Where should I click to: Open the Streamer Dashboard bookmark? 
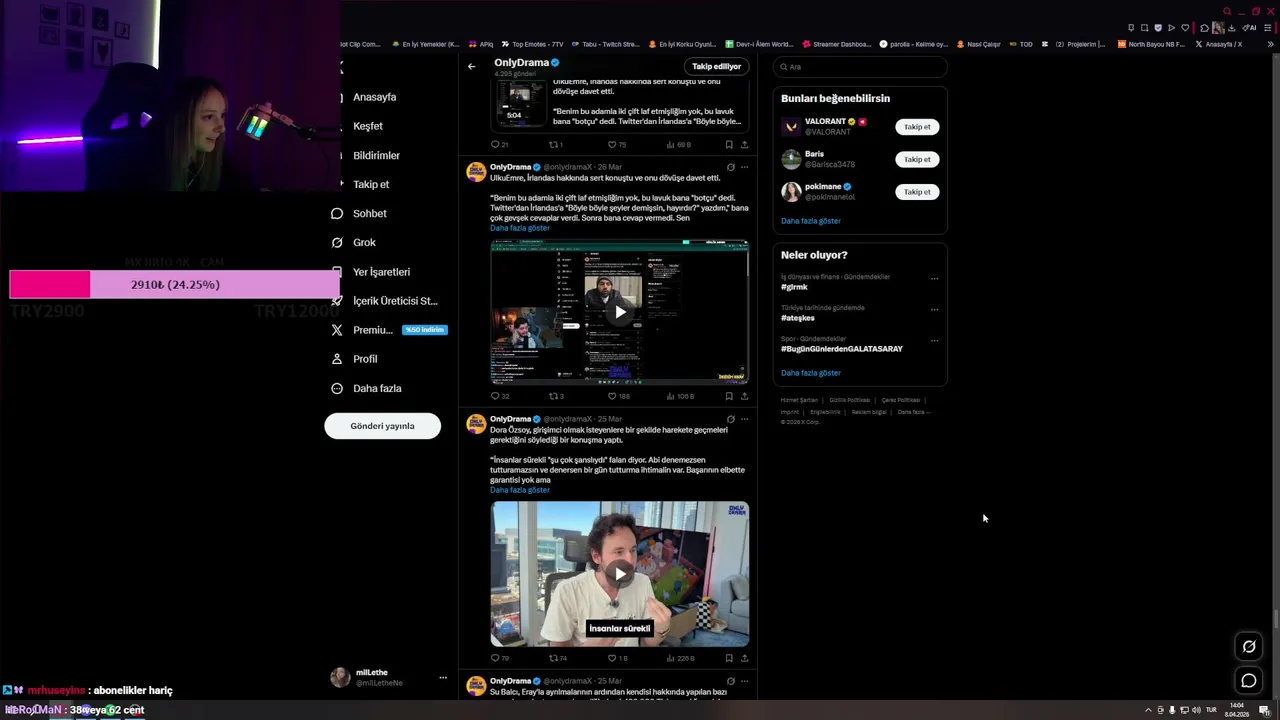(837, 44)
